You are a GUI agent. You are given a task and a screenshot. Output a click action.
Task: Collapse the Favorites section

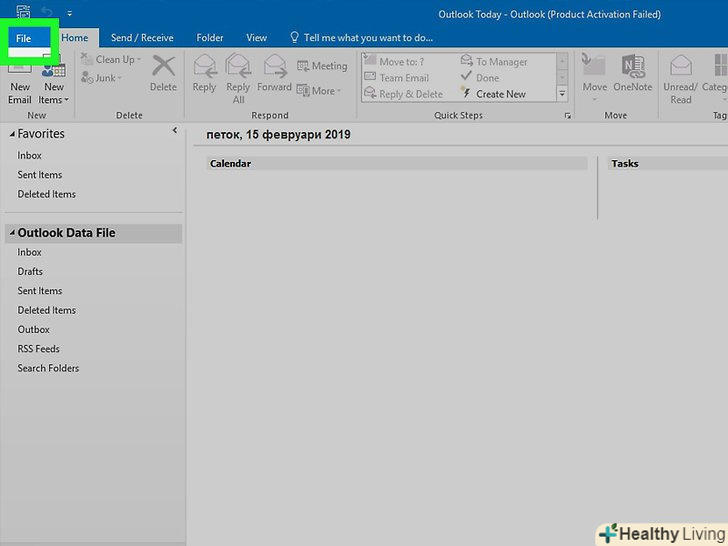[x=12, y=134]
